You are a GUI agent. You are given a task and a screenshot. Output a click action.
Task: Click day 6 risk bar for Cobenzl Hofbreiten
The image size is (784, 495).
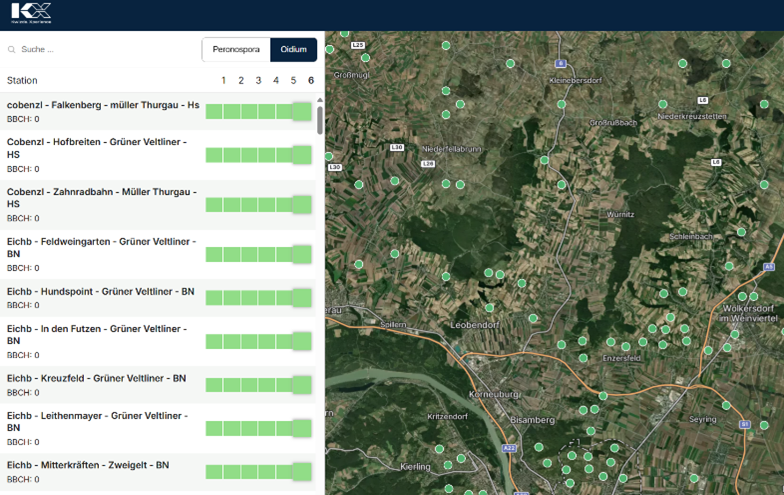tap(302, 155)
